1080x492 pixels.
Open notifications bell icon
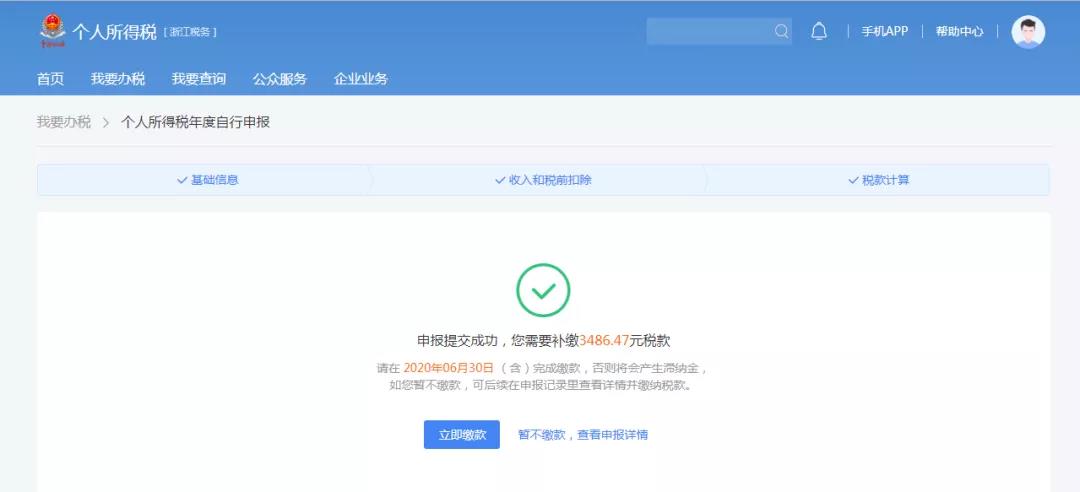[819, 32]
